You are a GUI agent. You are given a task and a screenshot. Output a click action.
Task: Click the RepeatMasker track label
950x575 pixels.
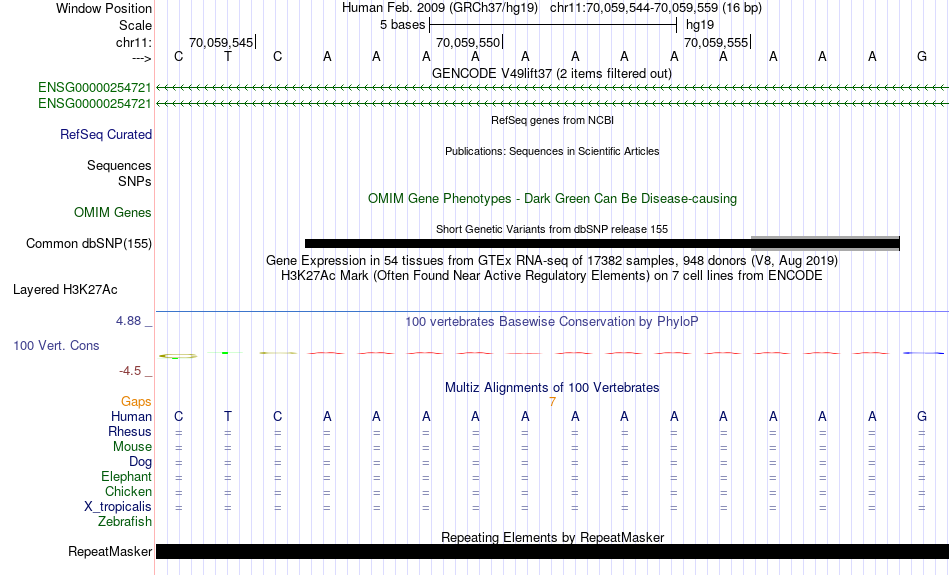(110, 551)
